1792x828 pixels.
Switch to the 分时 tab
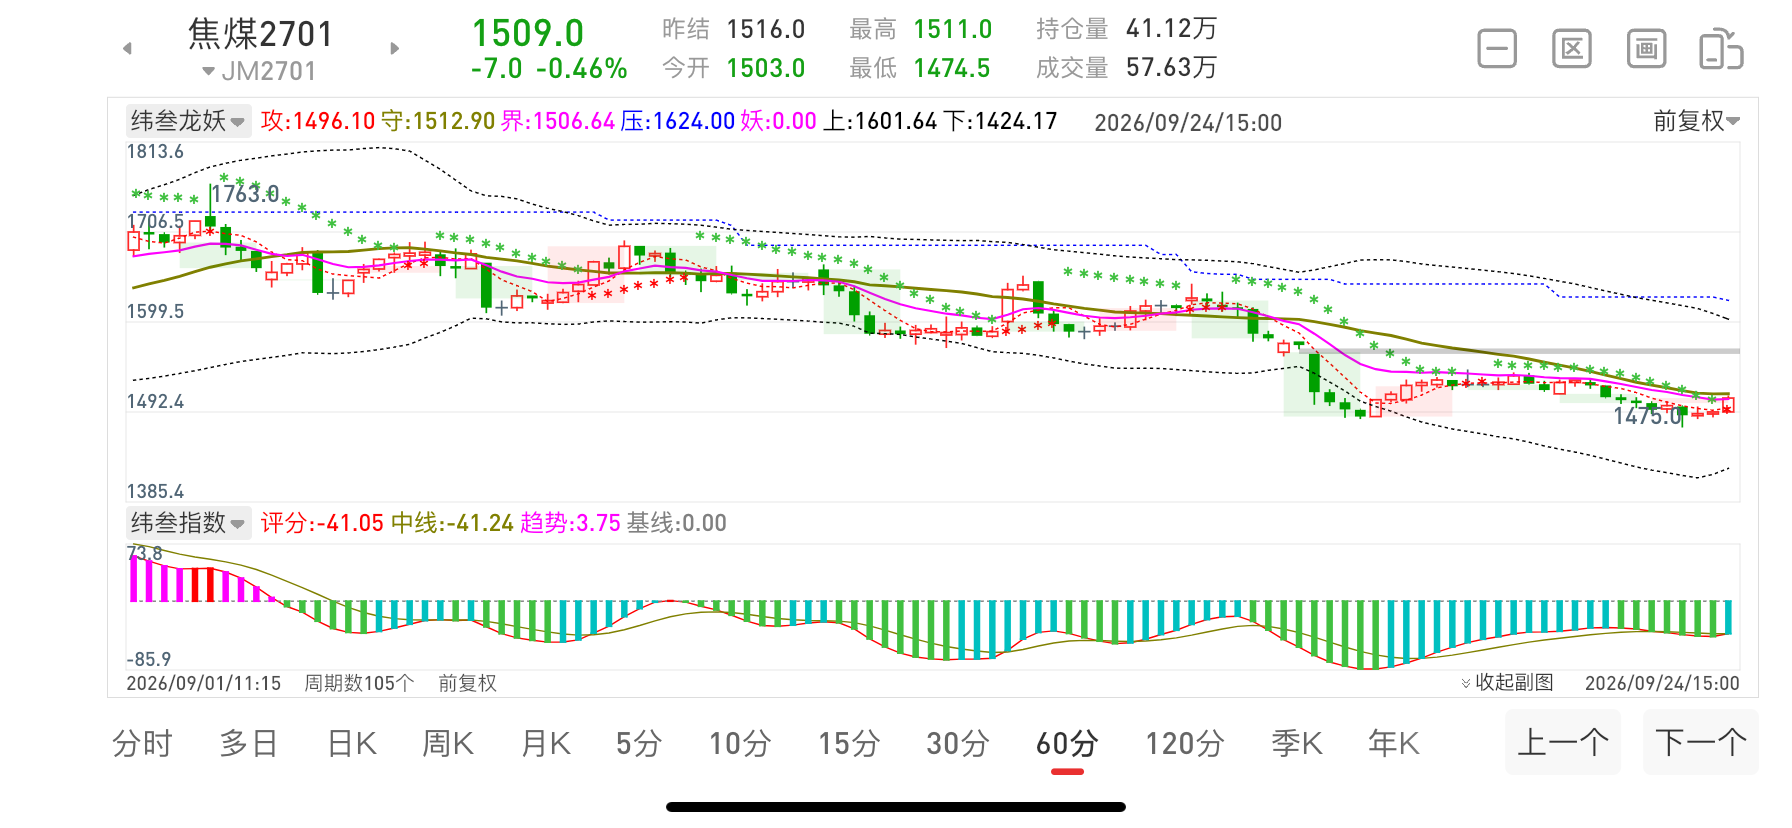point(142,744)
